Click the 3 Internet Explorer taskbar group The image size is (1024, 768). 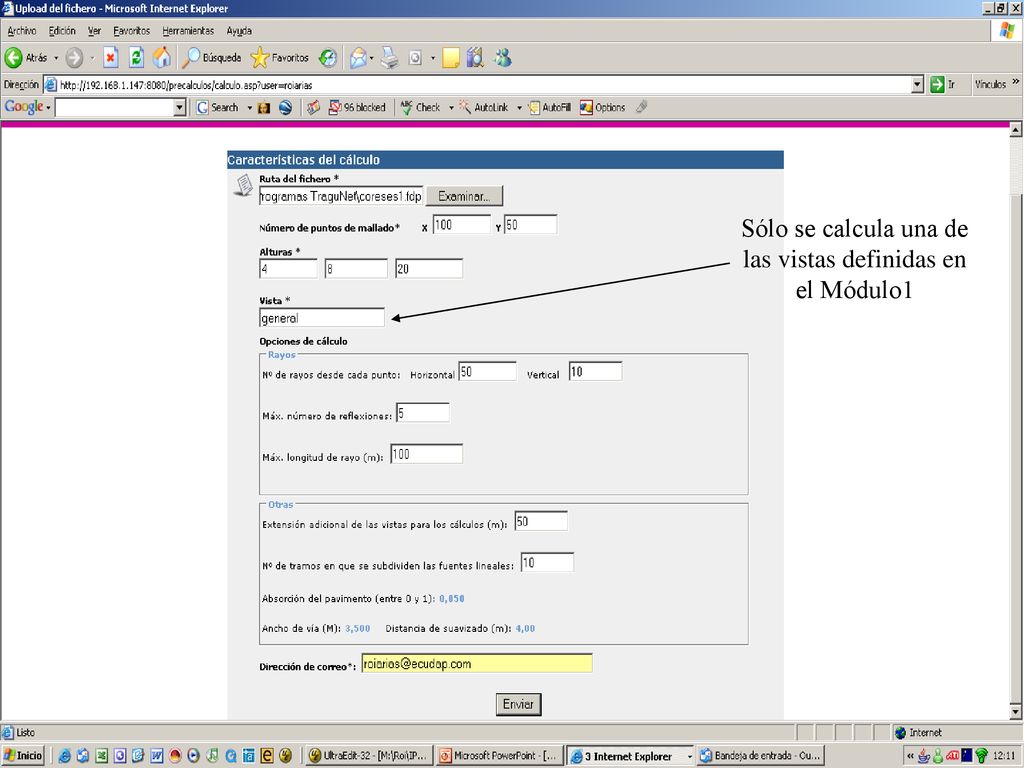tap(630, 756)
